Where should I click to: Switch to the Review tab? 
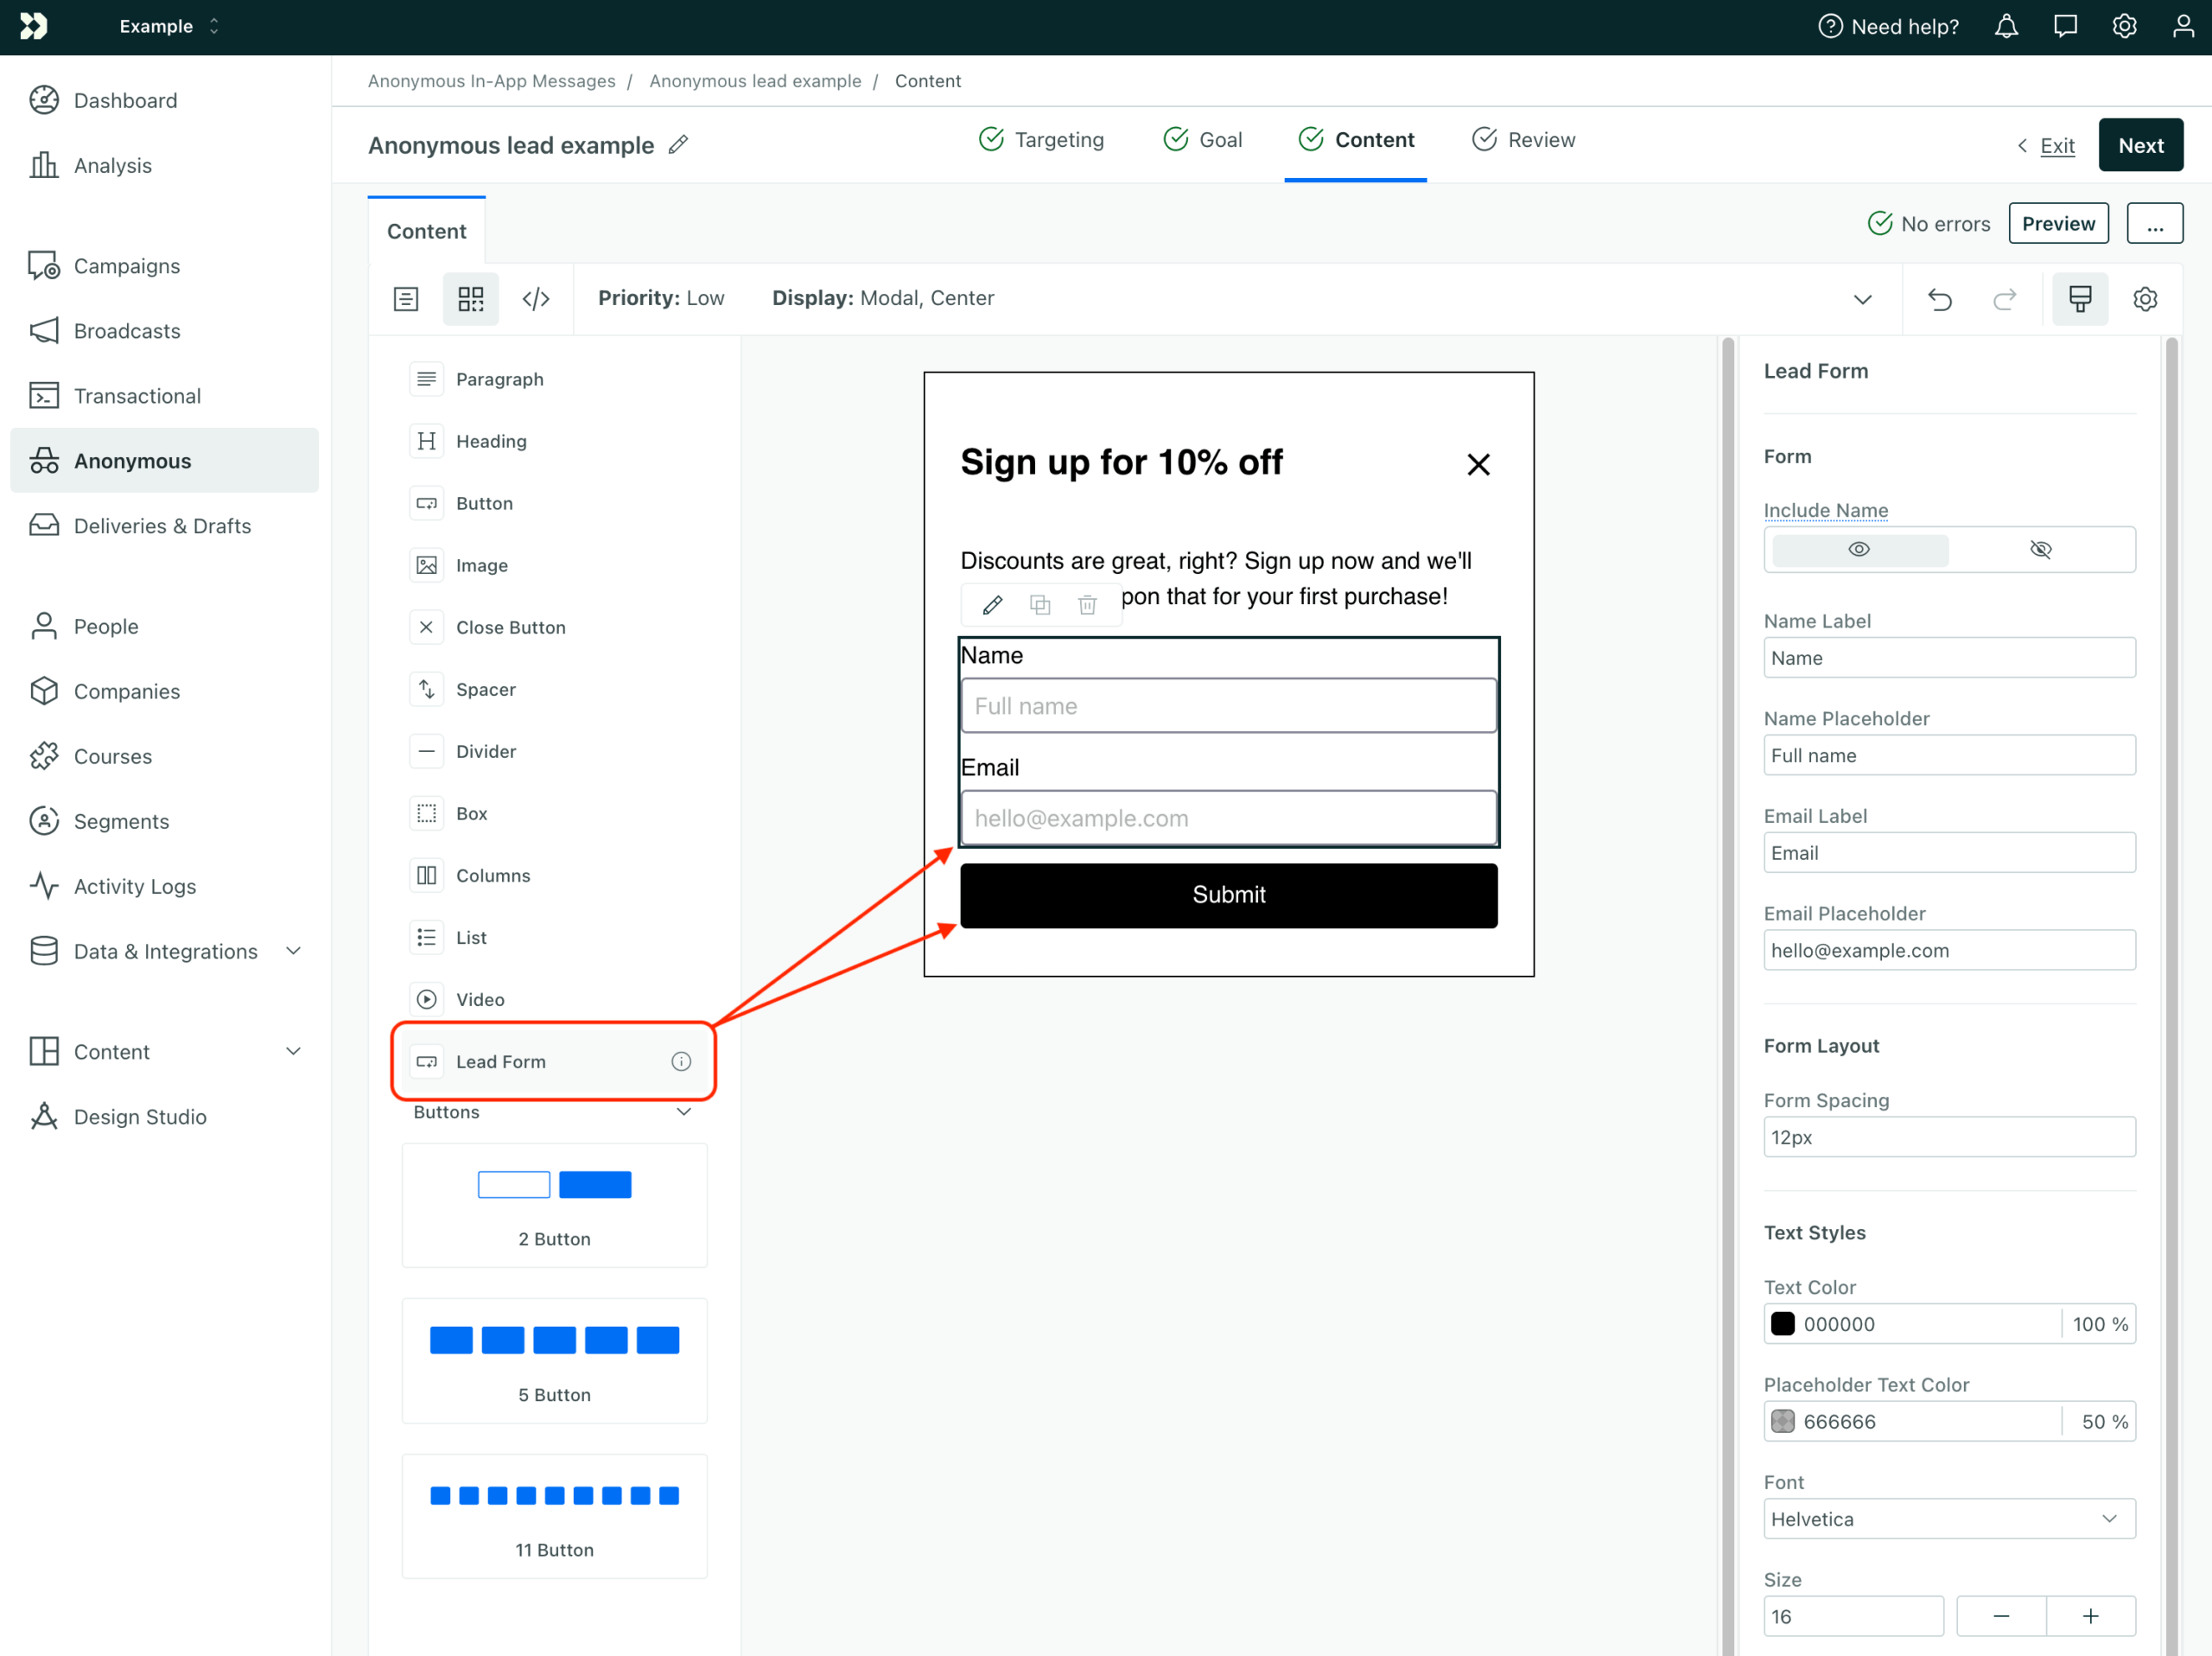(x=1523, y=140)
